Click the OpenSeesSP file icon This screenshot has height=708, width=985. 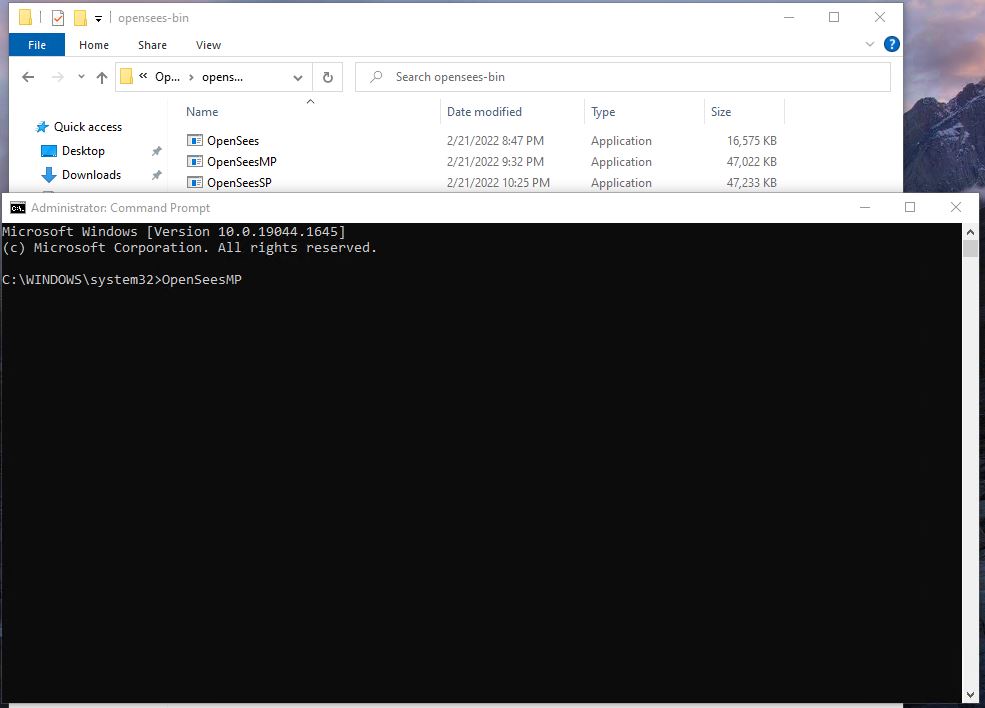click(x=195, y=183)
